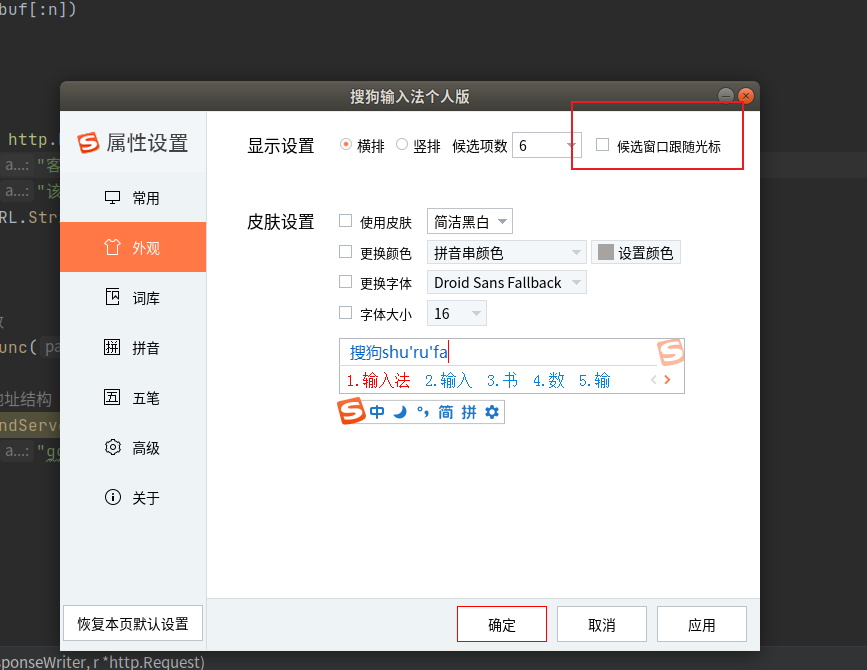Click the previous candidate page arrow
The width and height of the screenshot is (867, 670).
pos(654,379)
